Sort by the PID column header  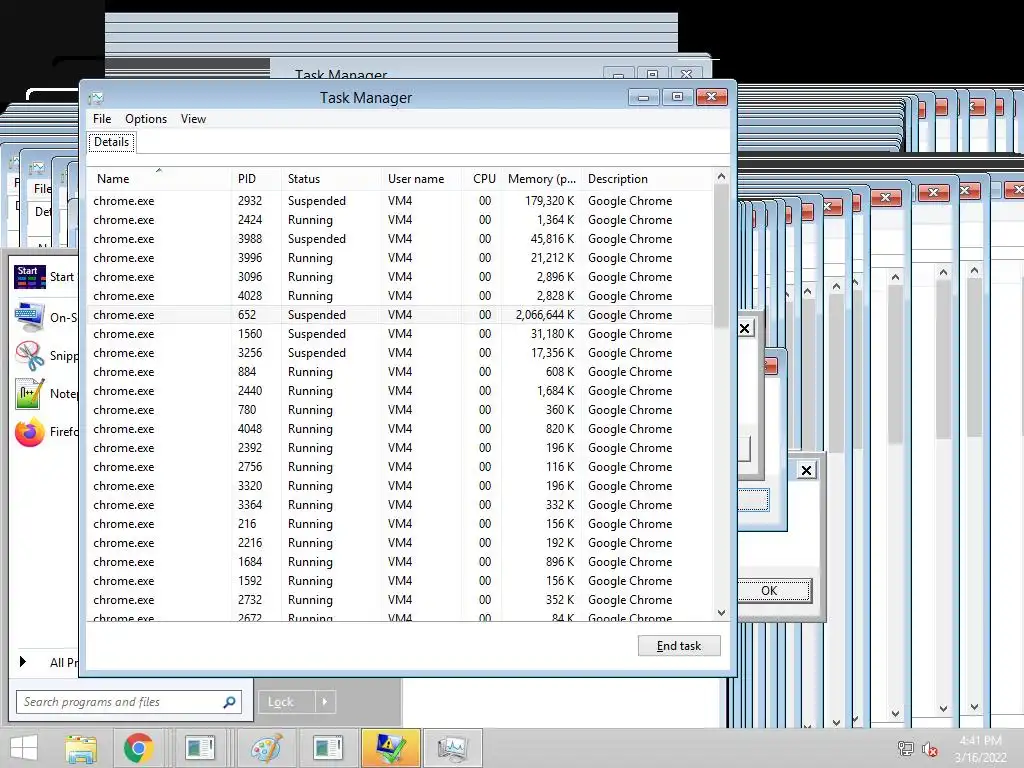click(257, 178)
